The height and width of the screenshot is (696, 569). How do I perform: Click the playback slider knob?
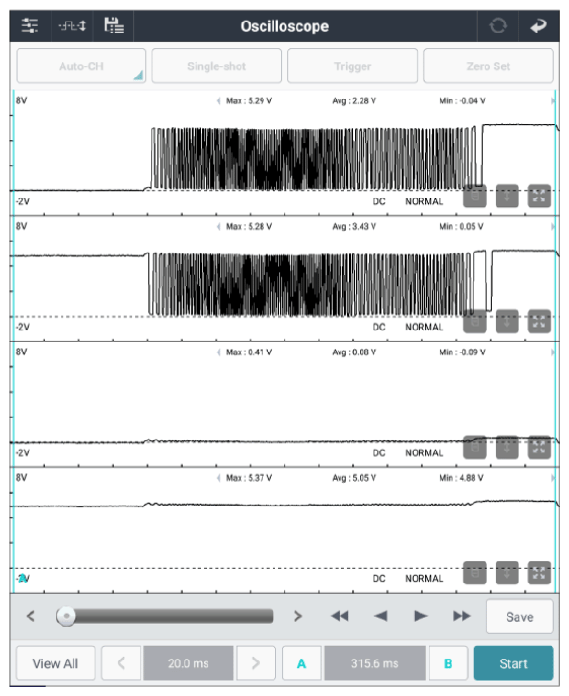point(66,616)
